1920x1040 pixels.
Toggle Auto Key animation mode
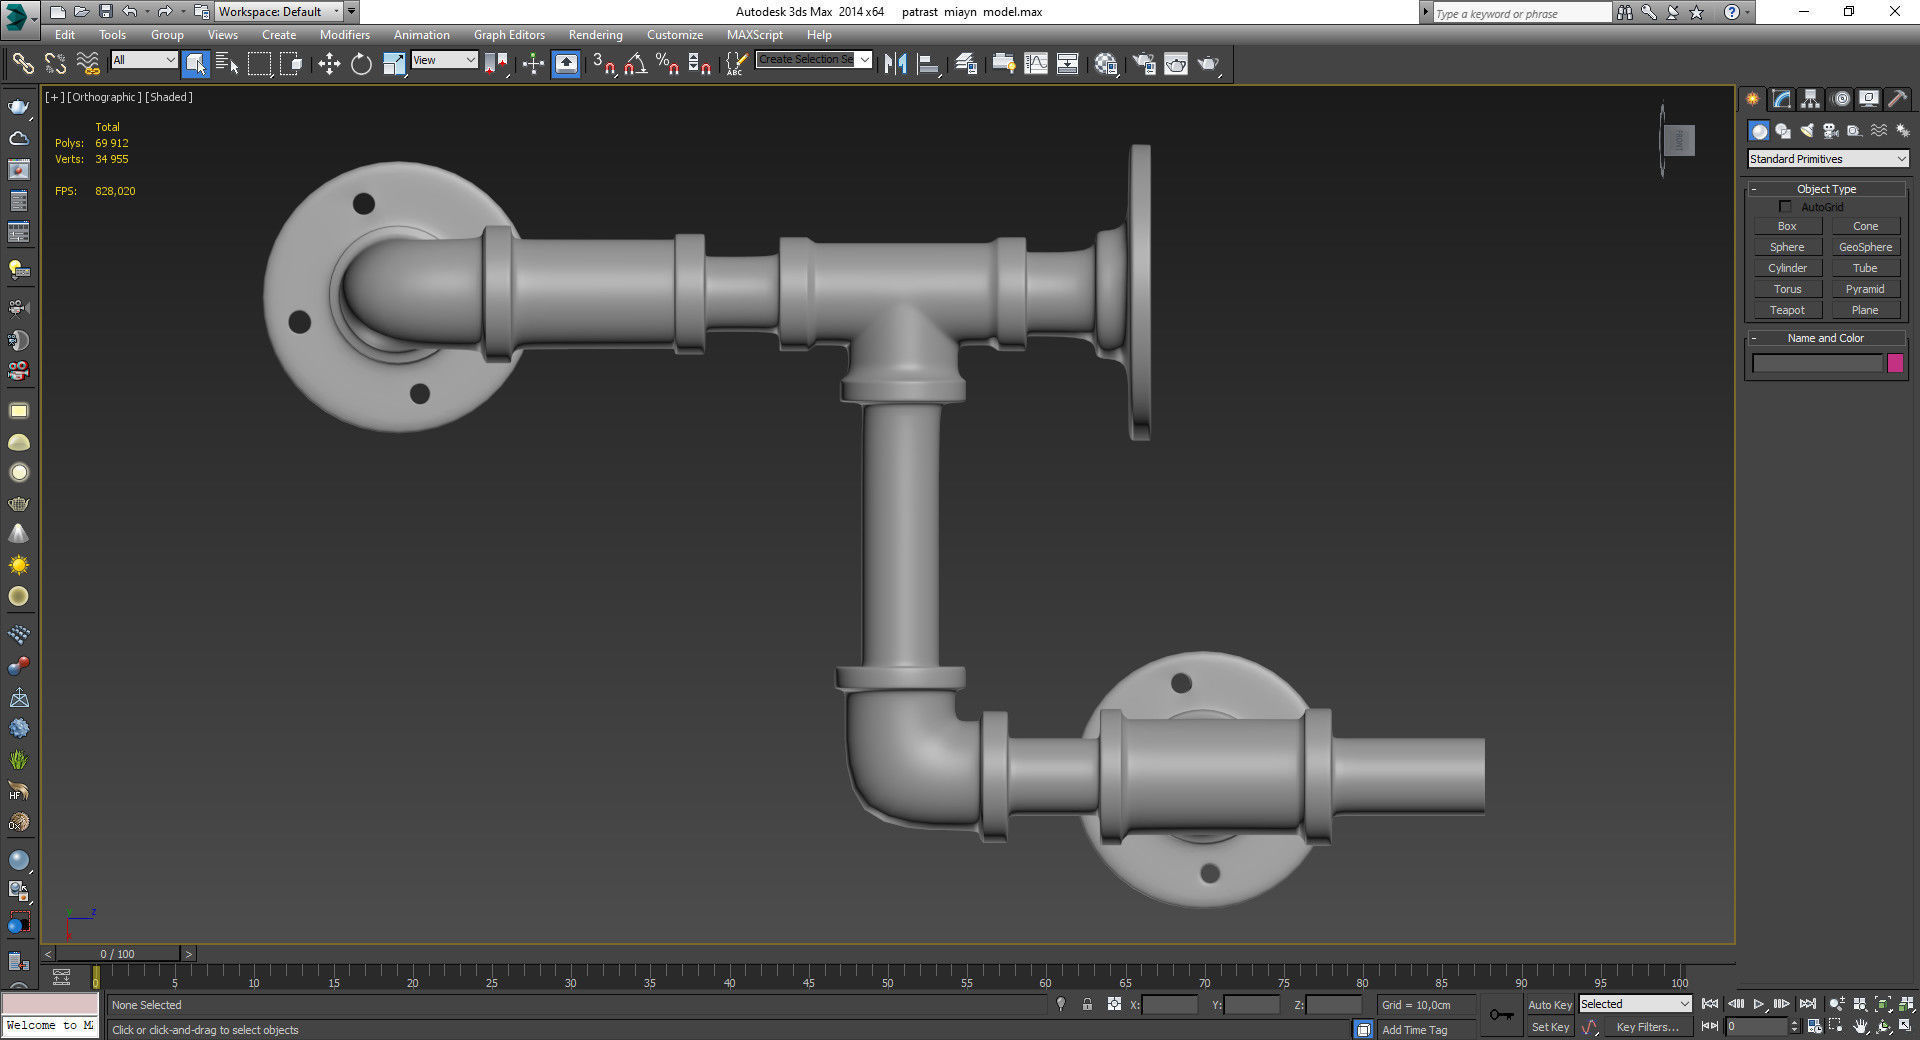(1549, 1005)
